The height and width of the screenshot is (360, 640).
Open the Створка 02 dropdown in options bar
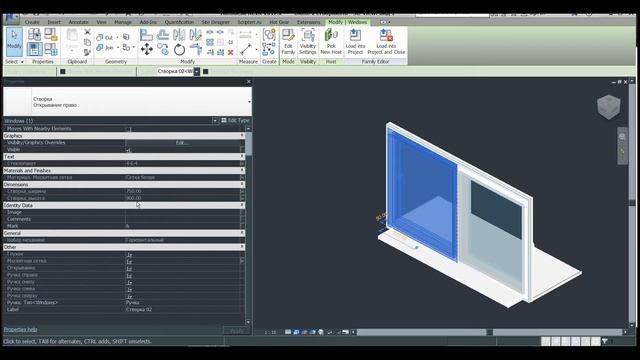pyautogui.click(x=197, y=71)
